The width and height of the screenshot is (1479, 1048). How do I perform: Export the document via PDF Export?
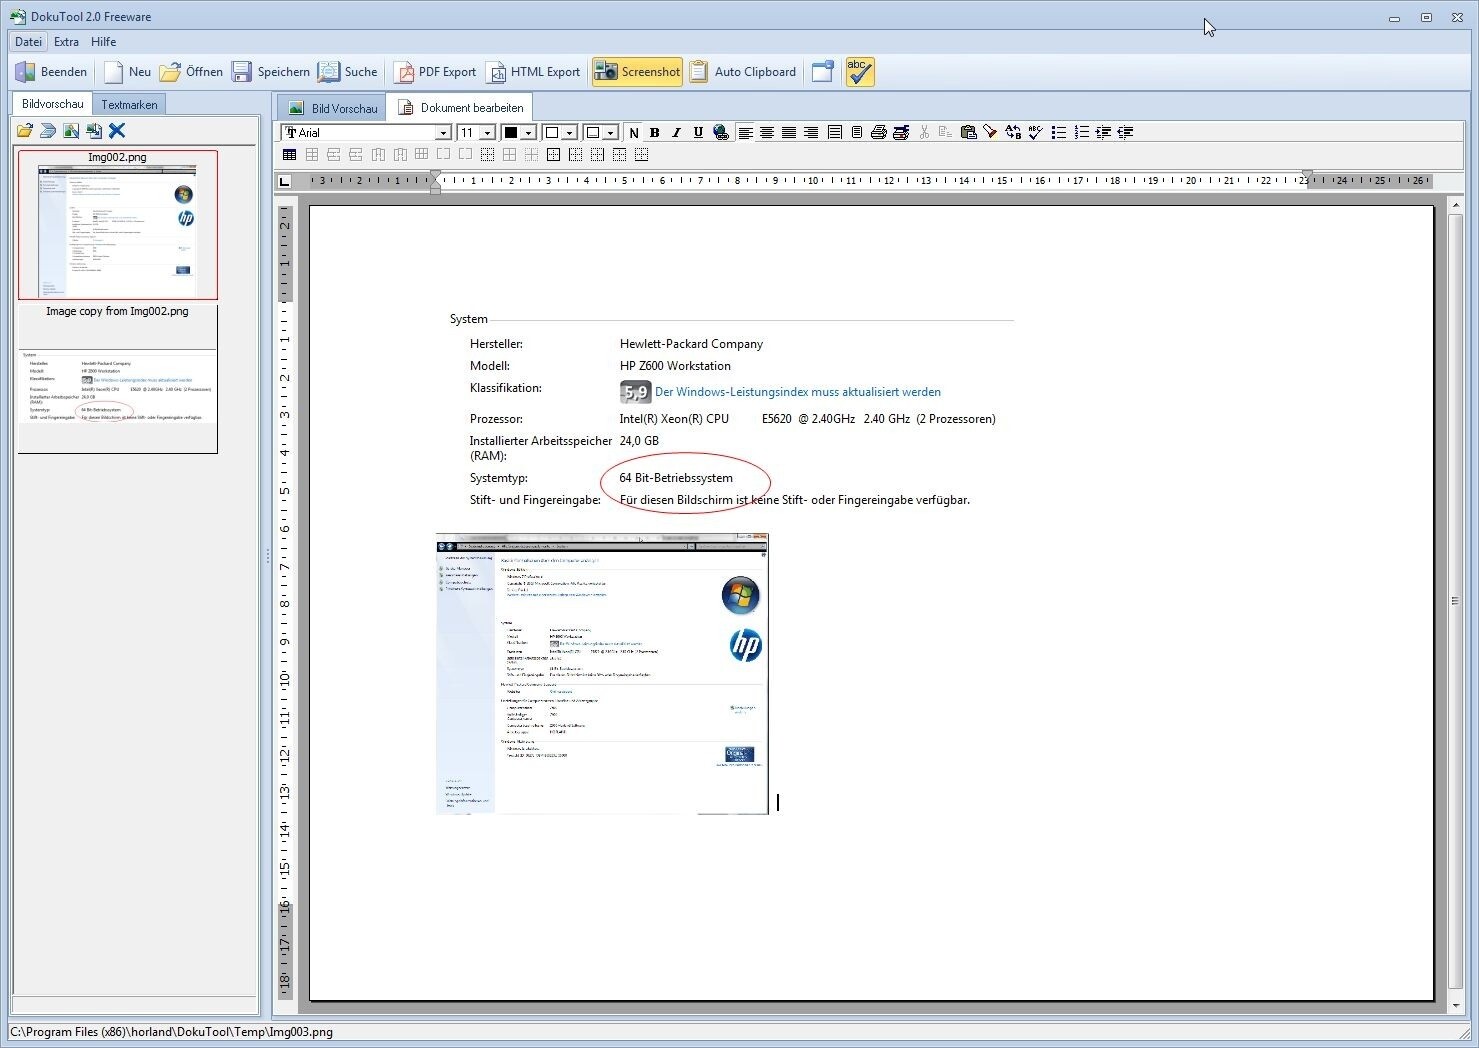435,72
